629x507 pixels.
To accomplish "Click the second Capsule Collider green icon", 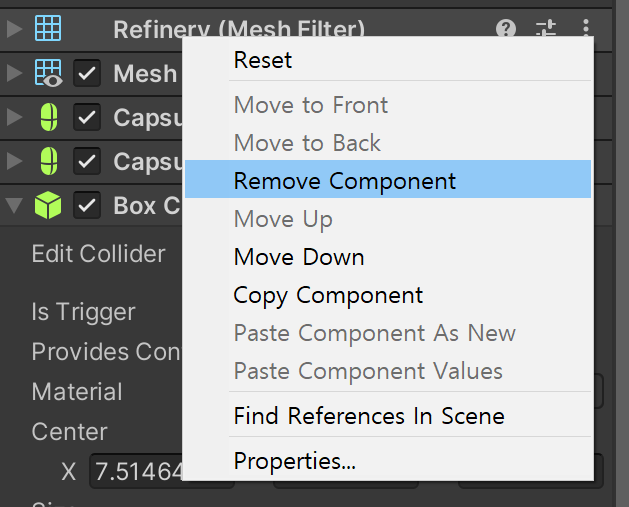I will (48, 161).
